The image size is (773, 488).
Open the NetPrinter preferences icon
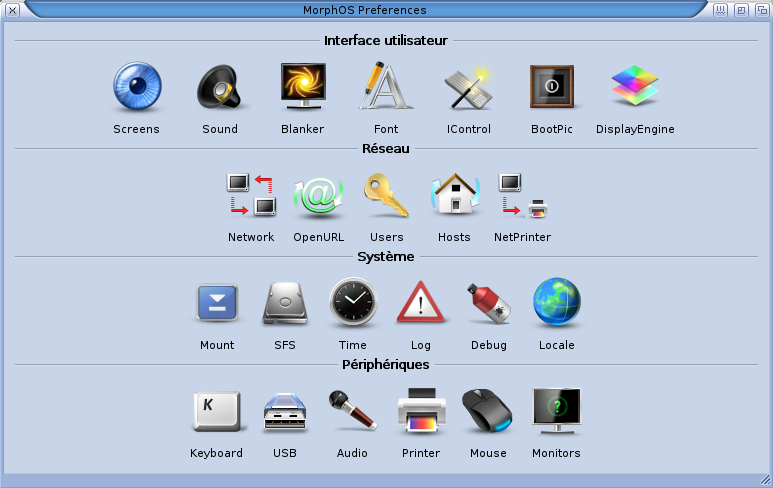tap(523, 195)
